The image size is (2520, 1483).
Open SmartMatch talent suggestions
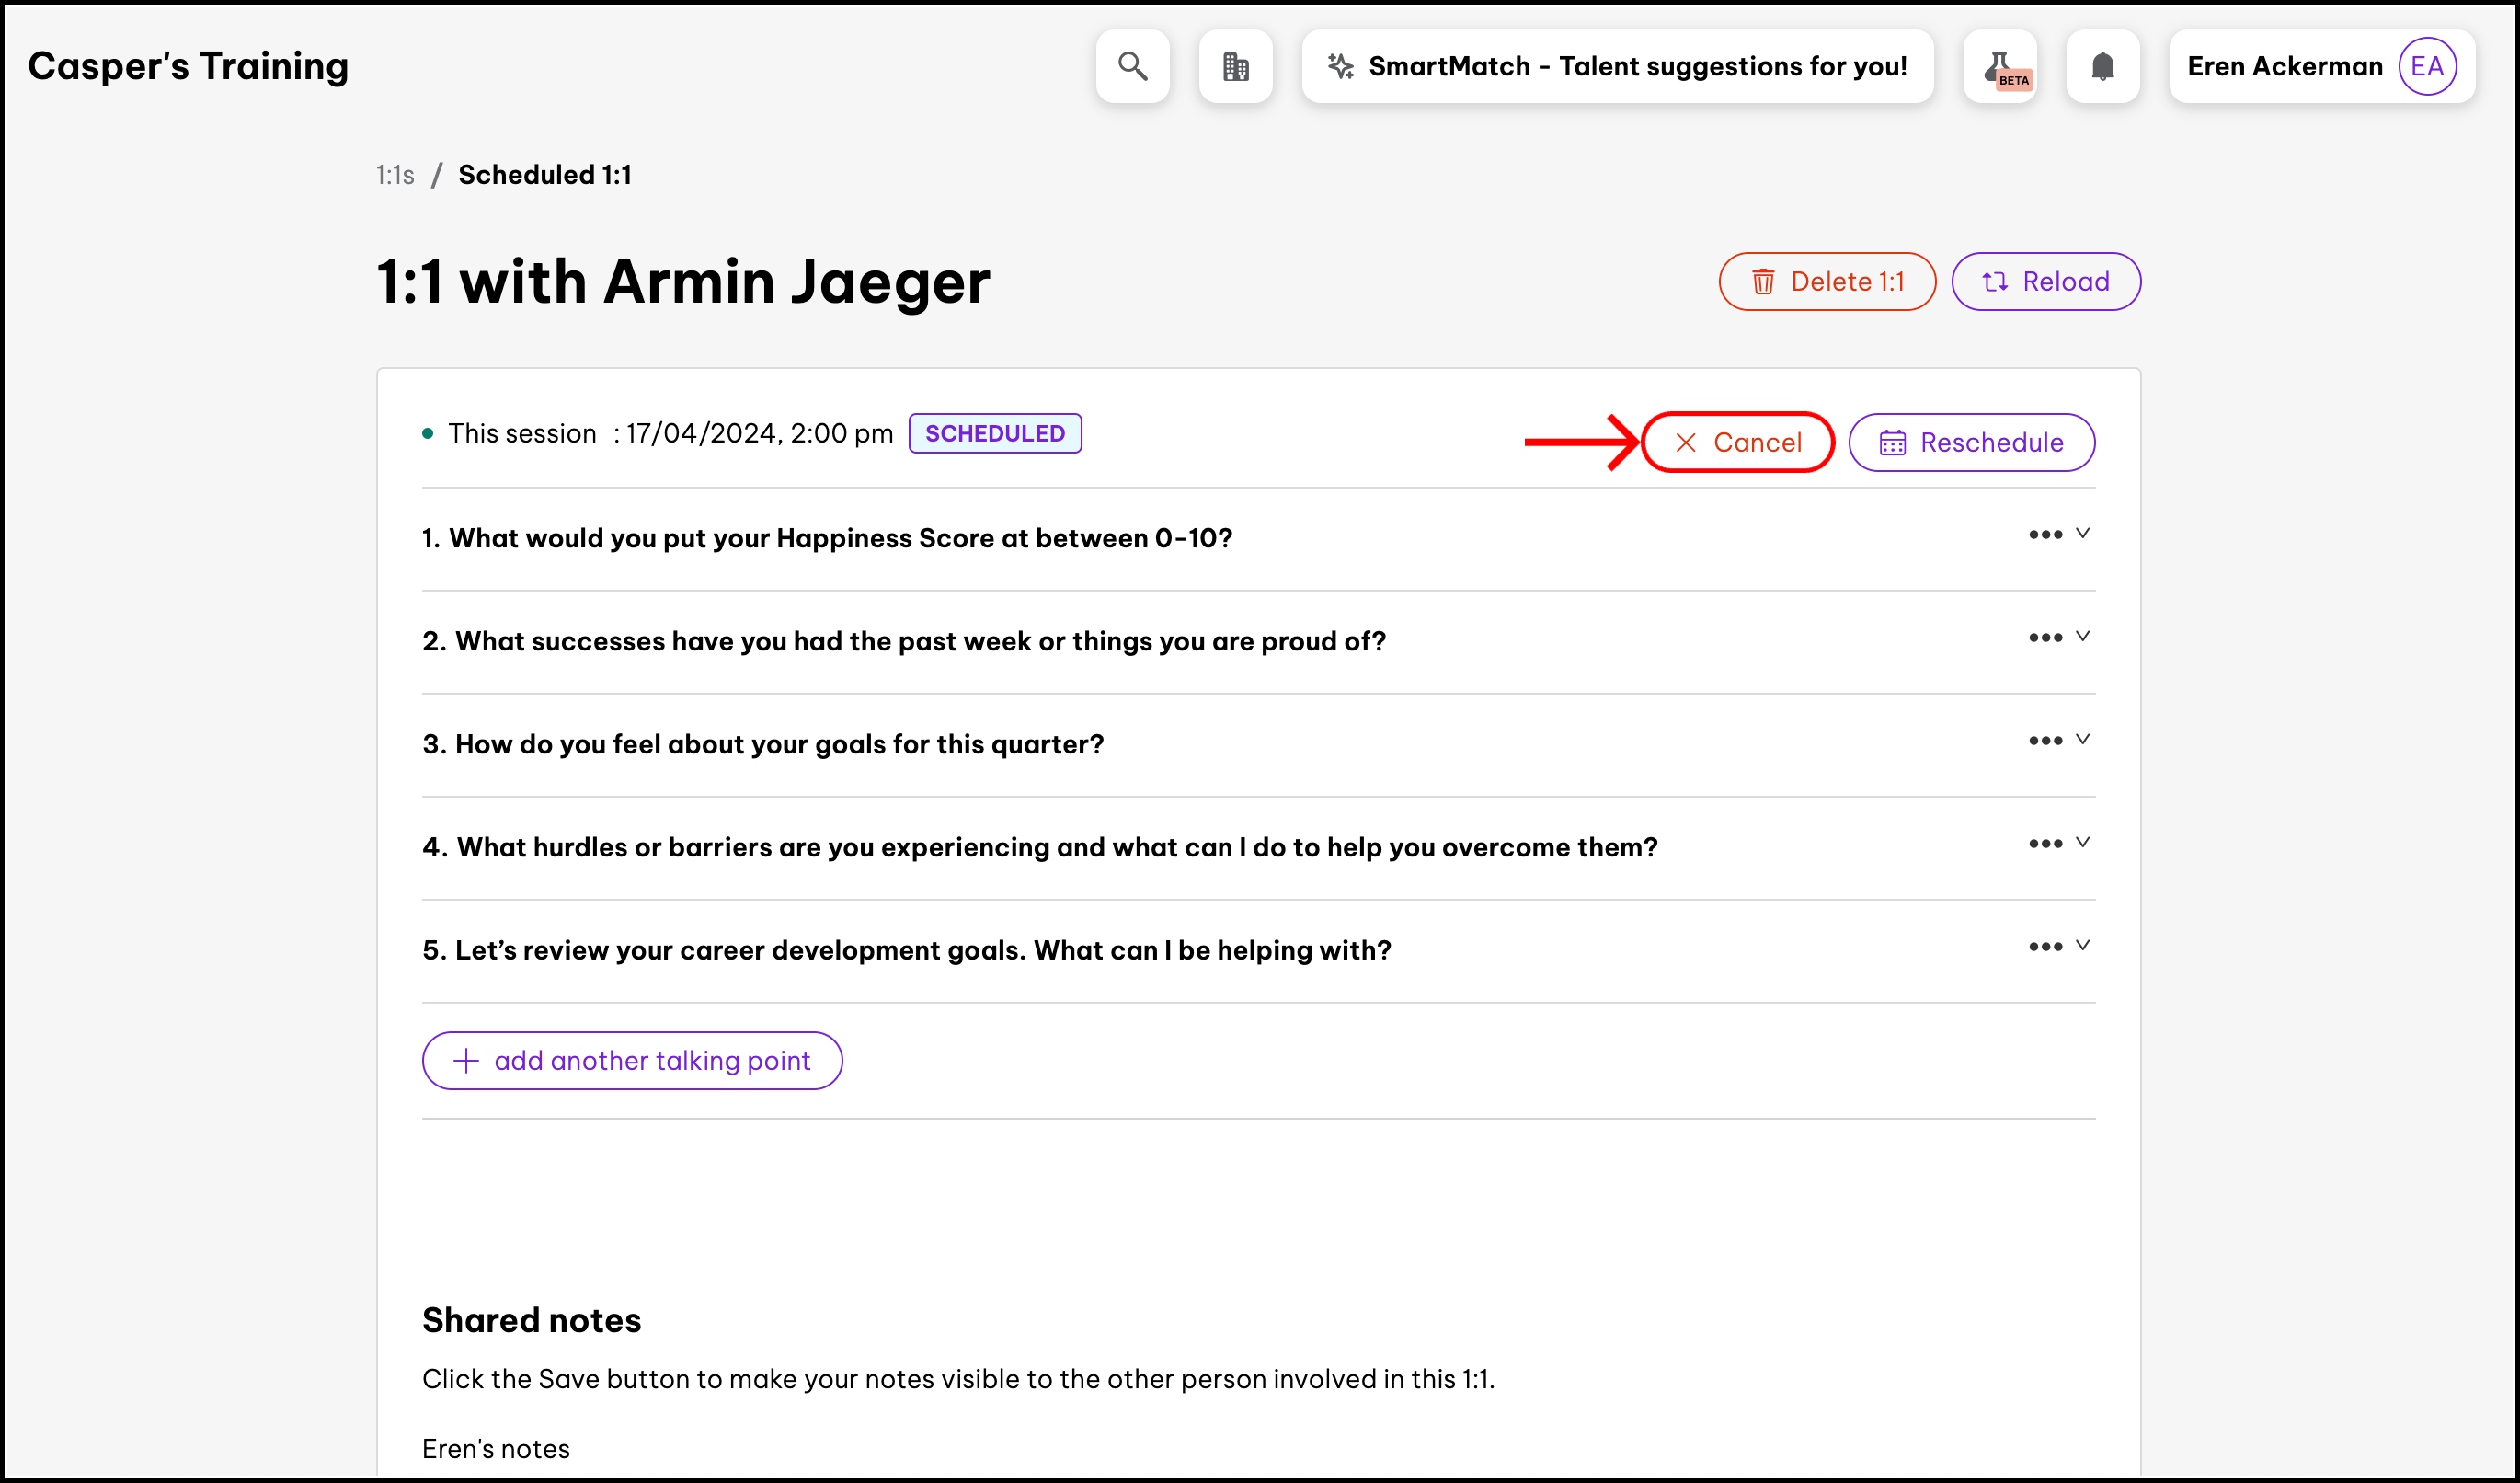point(1617,66)
